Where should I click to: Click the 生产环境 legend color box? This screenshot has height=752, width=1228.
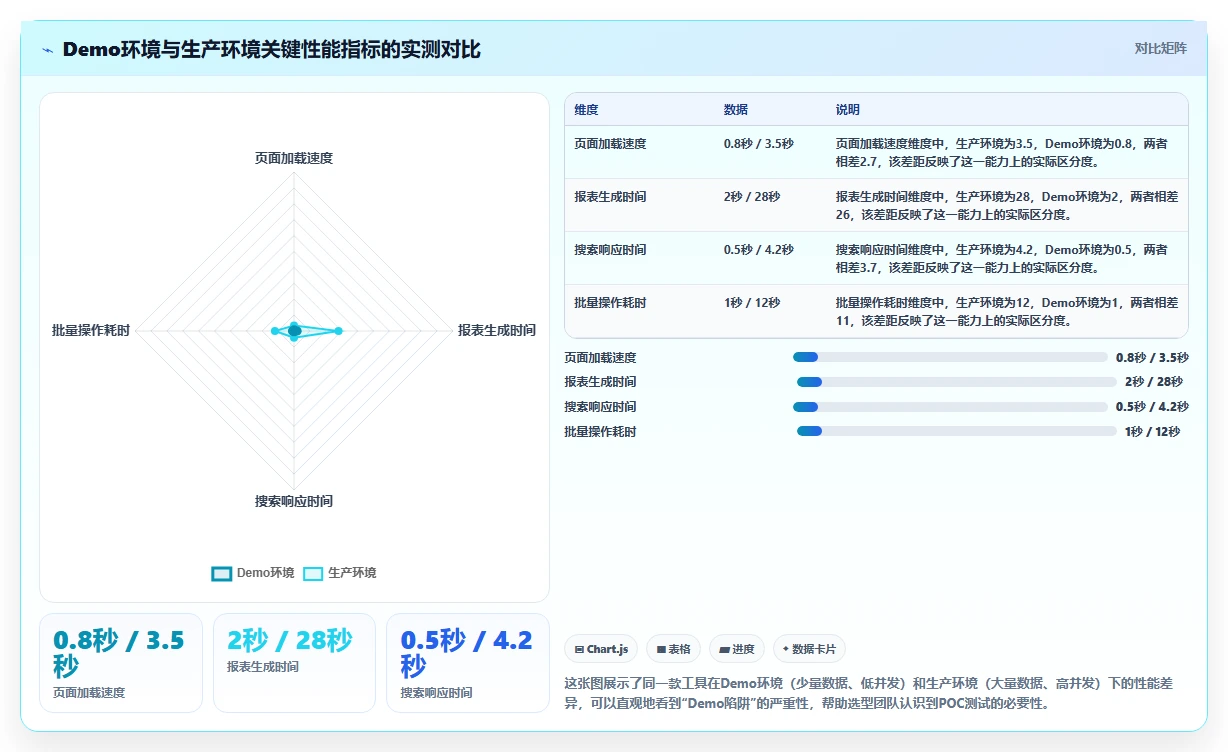[313, 573]
